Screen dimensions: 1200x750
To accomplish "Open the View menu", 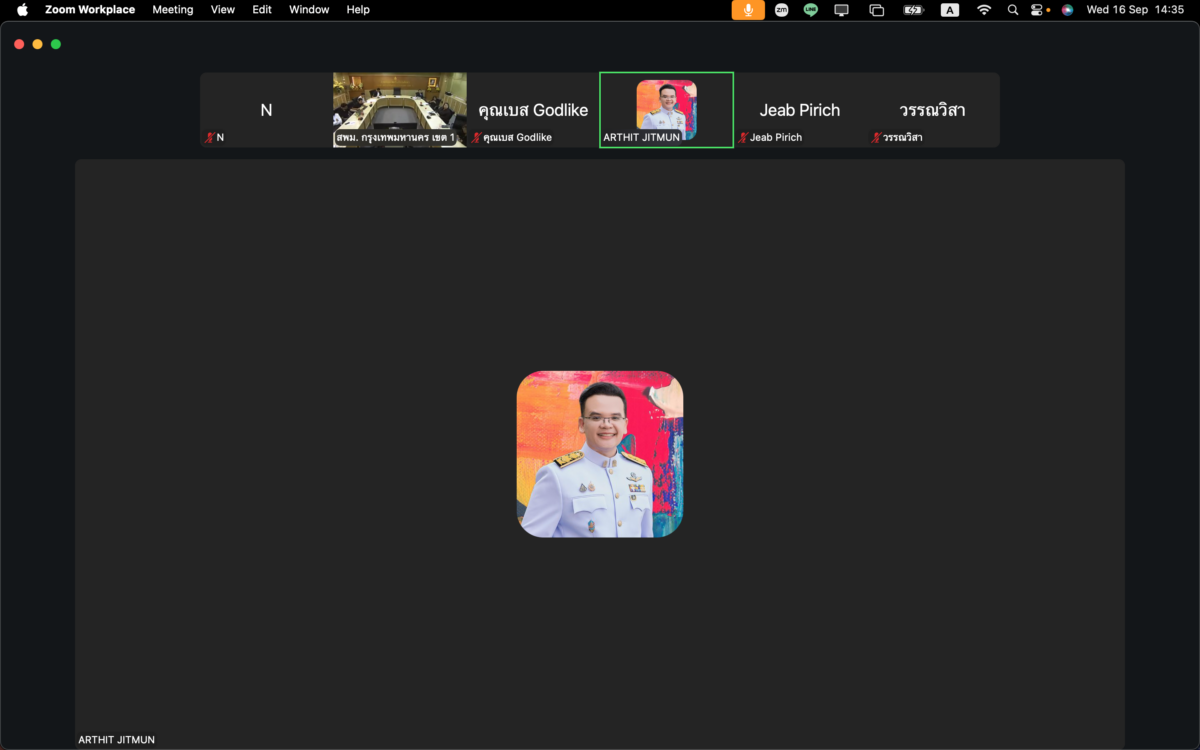I will (223, 10).
